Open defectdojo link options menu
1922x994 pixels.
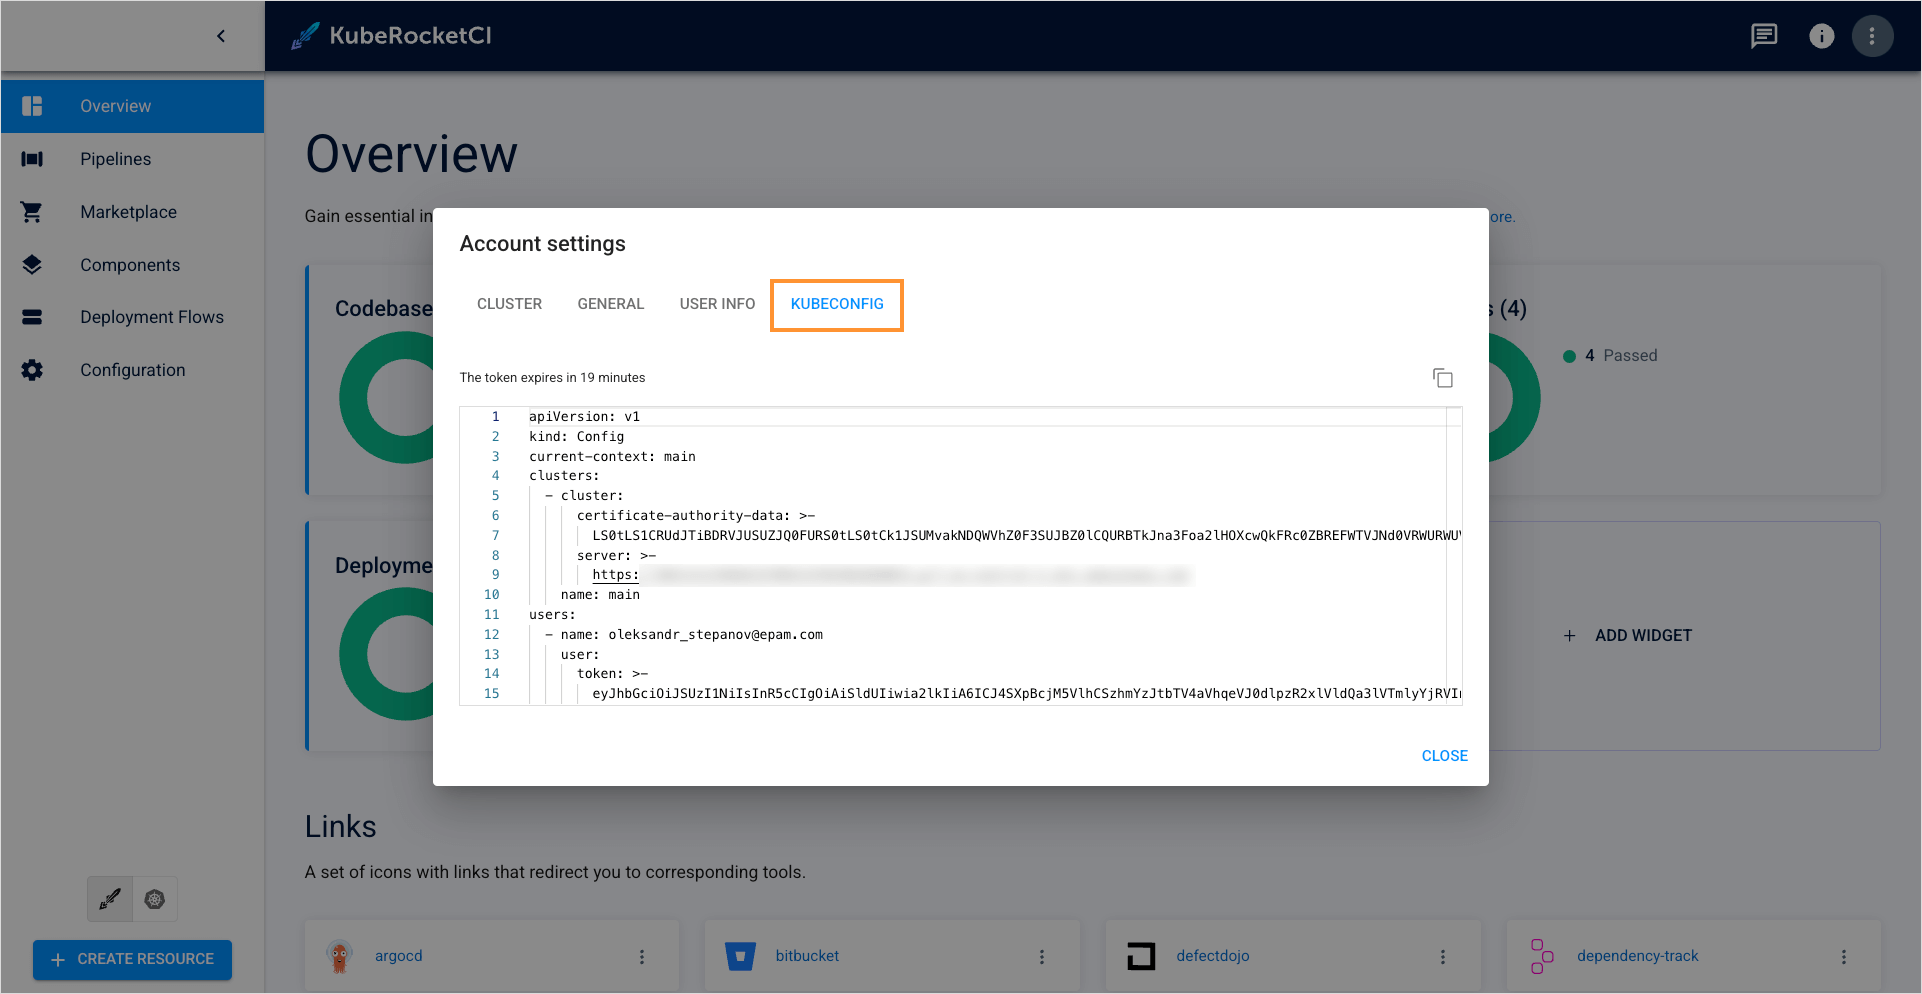[x=1442, y=957]
